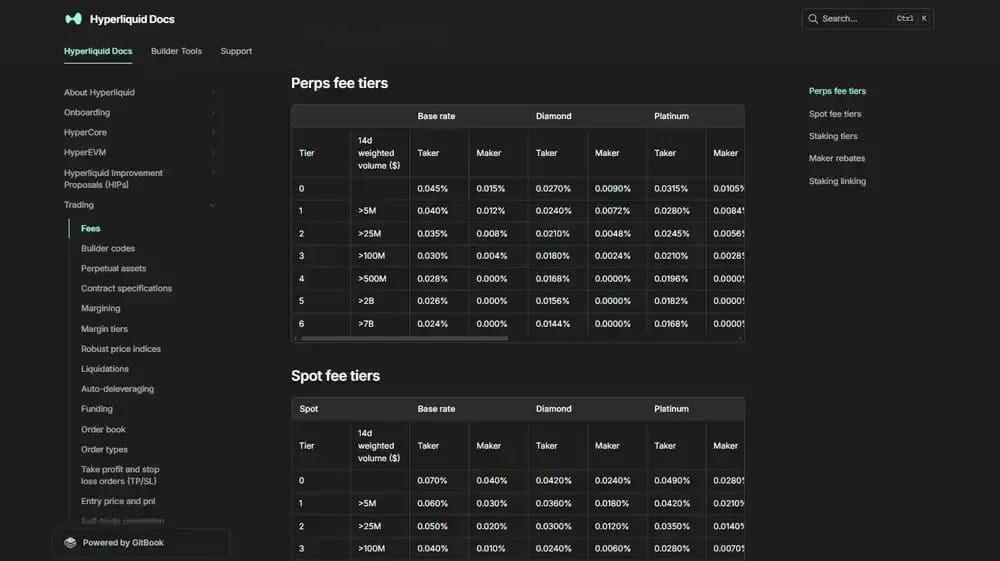Expand the HyperEVM section chevron
Screen dimensions: 1000x561
[213, 152]
